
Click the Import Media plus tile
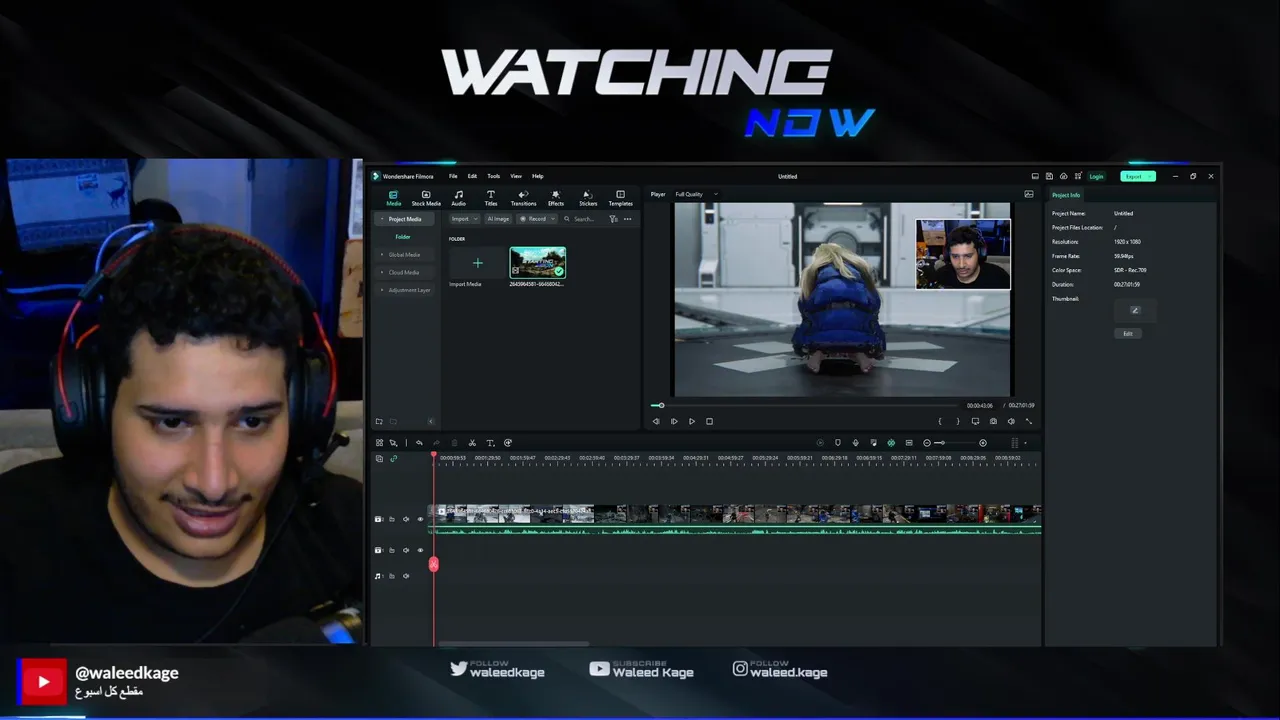pyautogui.click(x=477, y=263)
